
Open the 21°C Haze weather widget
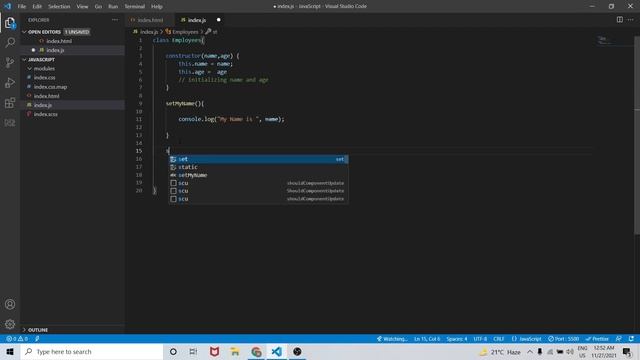[500, 351]
